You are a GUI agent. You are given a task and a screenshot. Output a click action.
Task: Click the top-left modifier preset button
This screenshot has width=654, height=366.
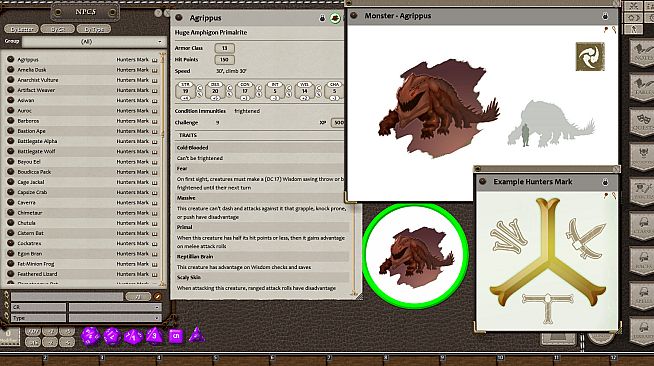33,331
